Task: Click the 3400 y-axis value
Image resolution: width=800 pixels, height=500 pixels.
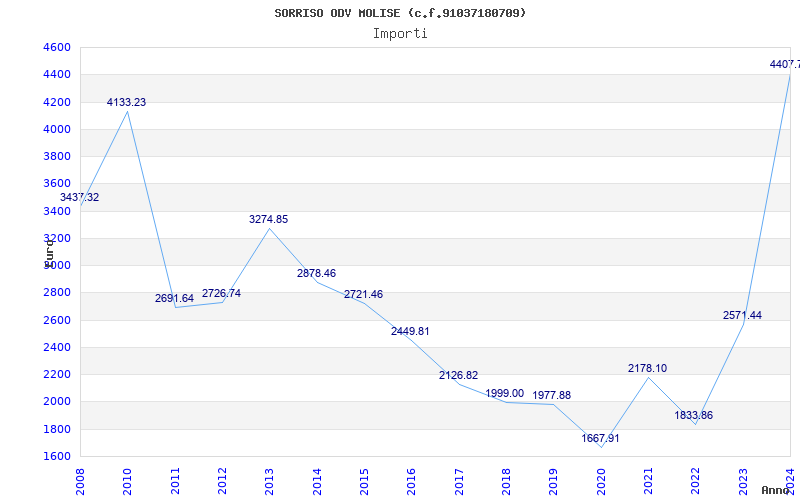Action: 57,211
